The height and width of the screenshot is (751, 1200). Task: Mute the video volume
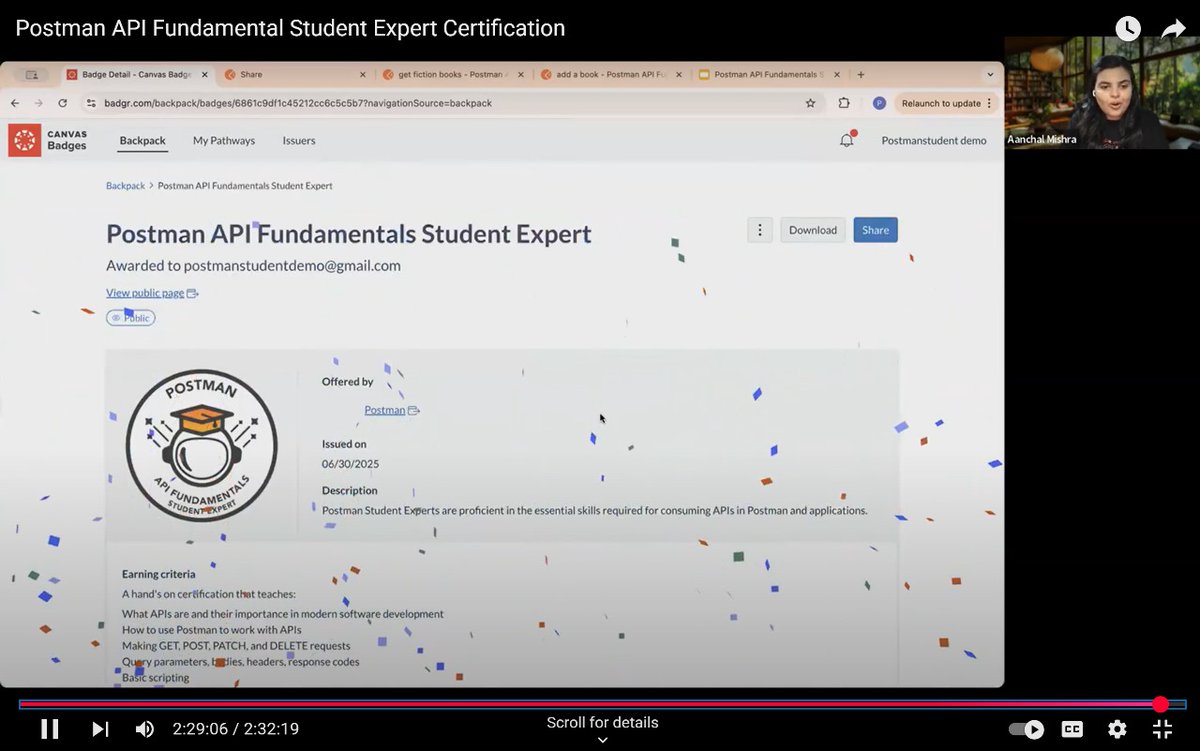click(x=144, y=729)
